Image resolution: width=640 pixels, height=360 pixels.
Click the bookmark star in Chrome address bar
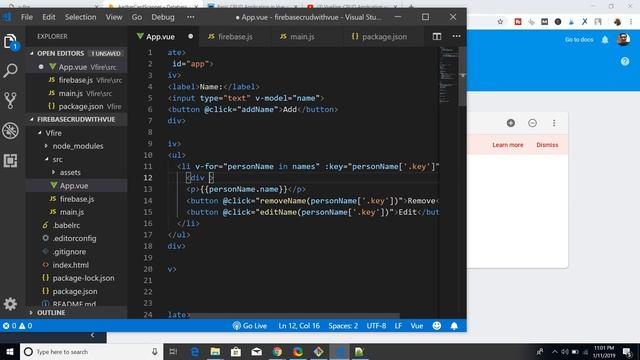point(500,22)
